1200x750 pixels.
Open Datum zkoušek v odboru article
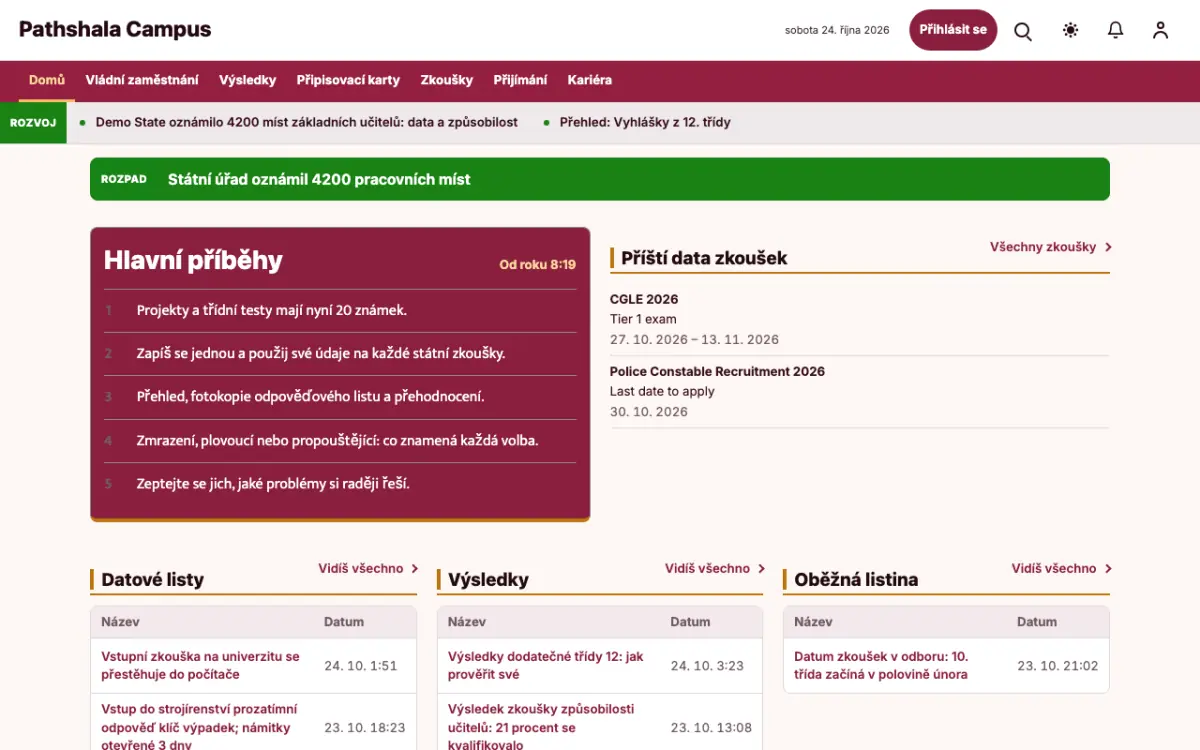(x=881, y=666)
